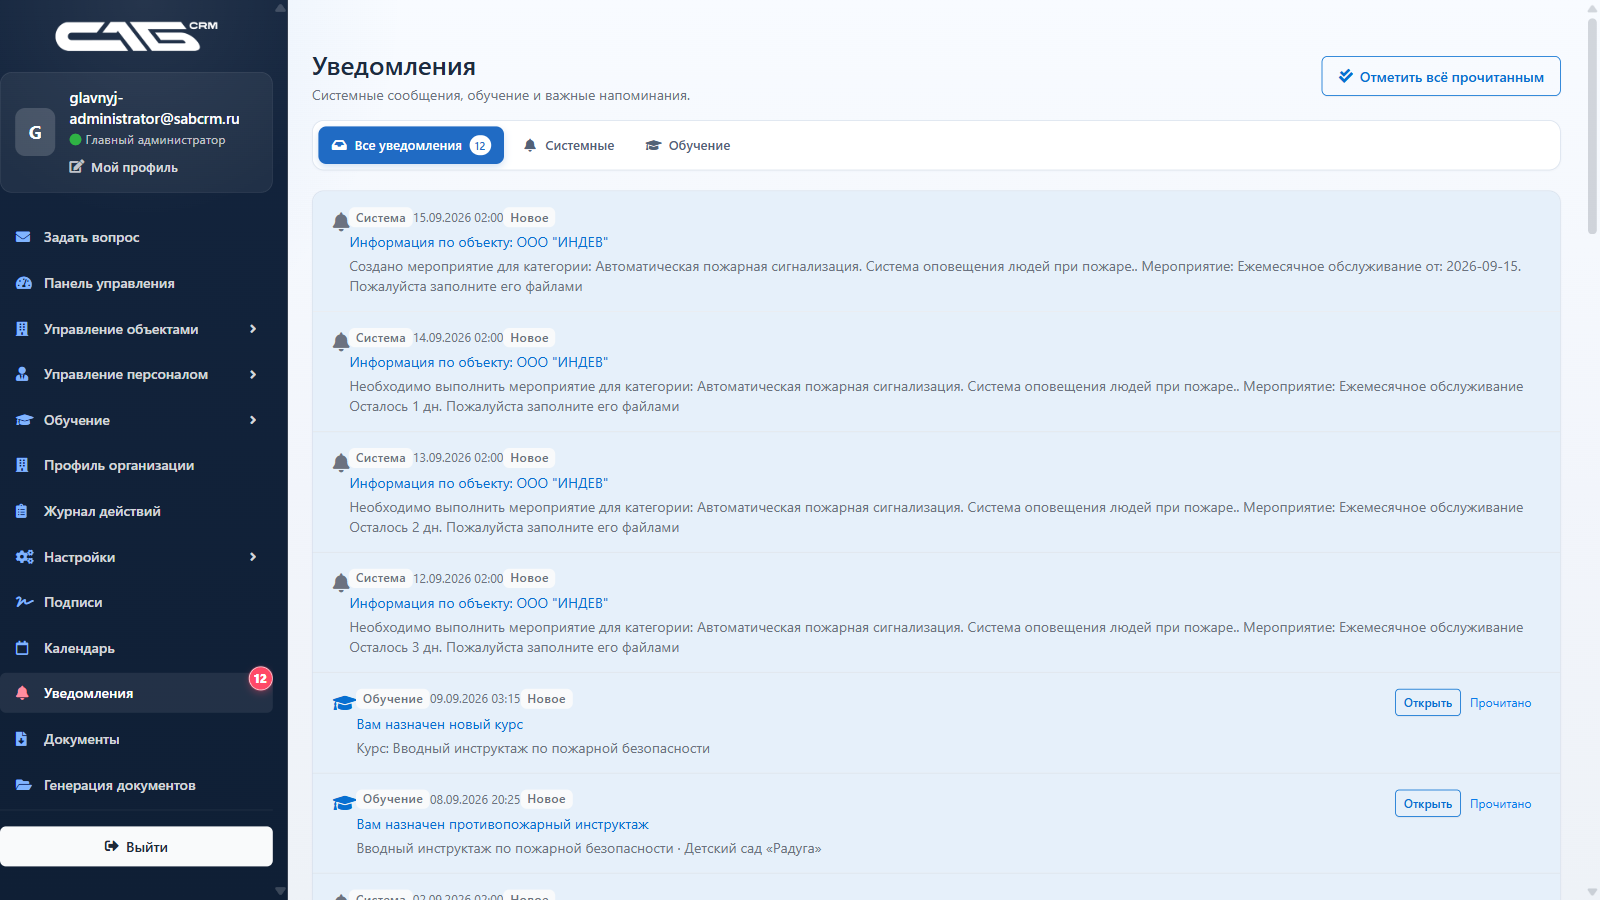Screen dimensions: 1600x900
Task: Click the folder icon for Генерация документов
Action: point(23,785)
